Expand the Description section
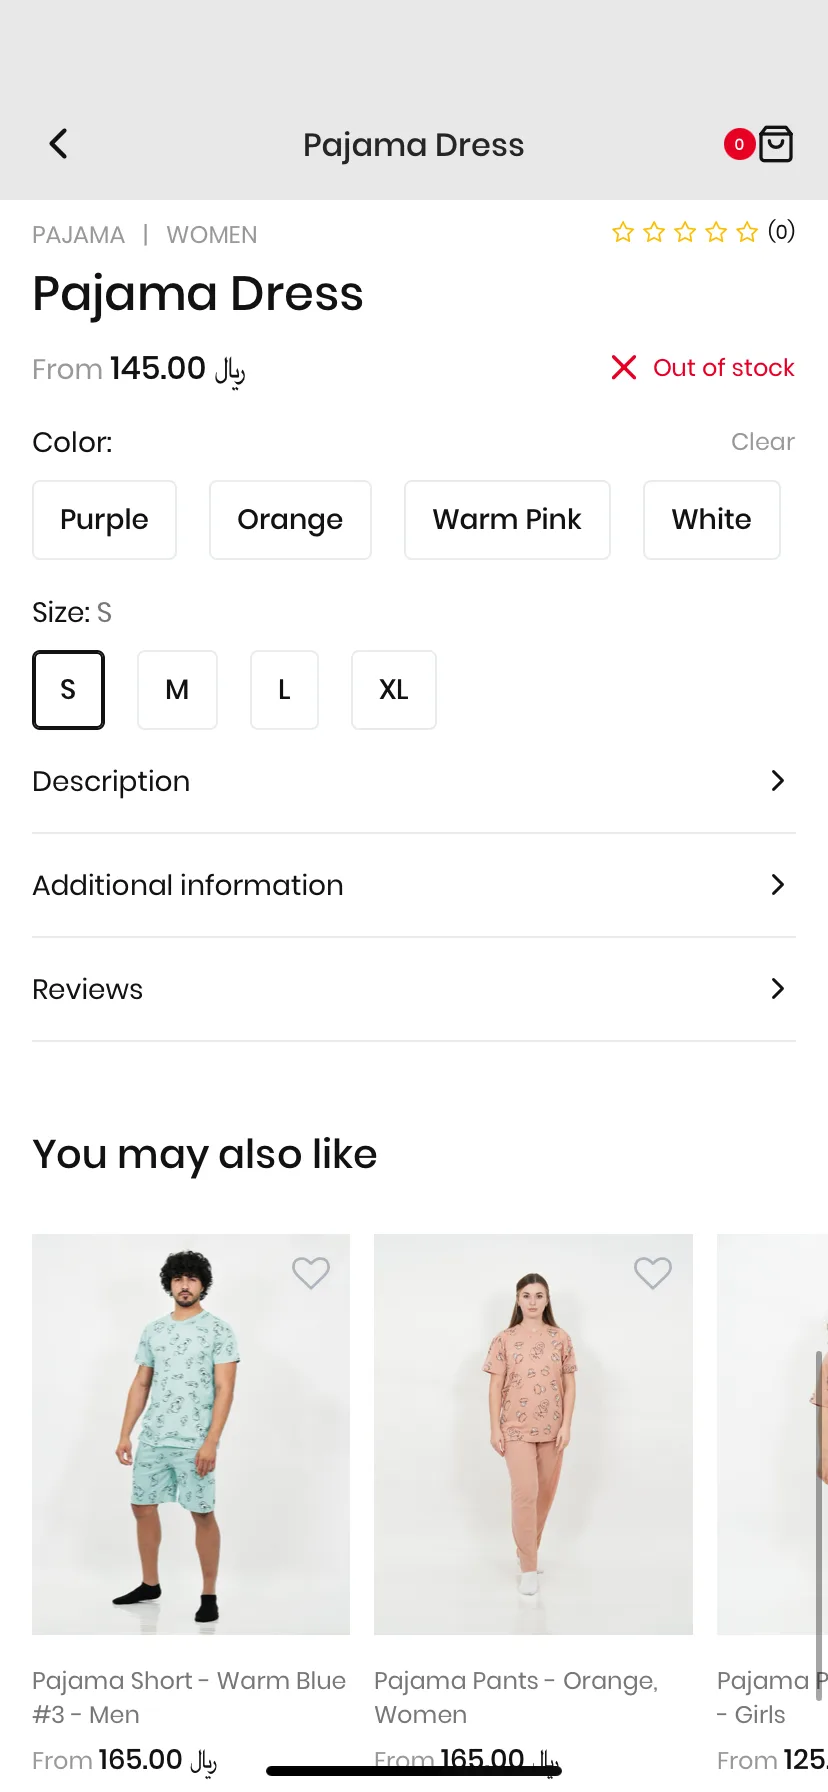This screenshot has height=1792, width=828. pyautogui.click(x=414, y=781)
